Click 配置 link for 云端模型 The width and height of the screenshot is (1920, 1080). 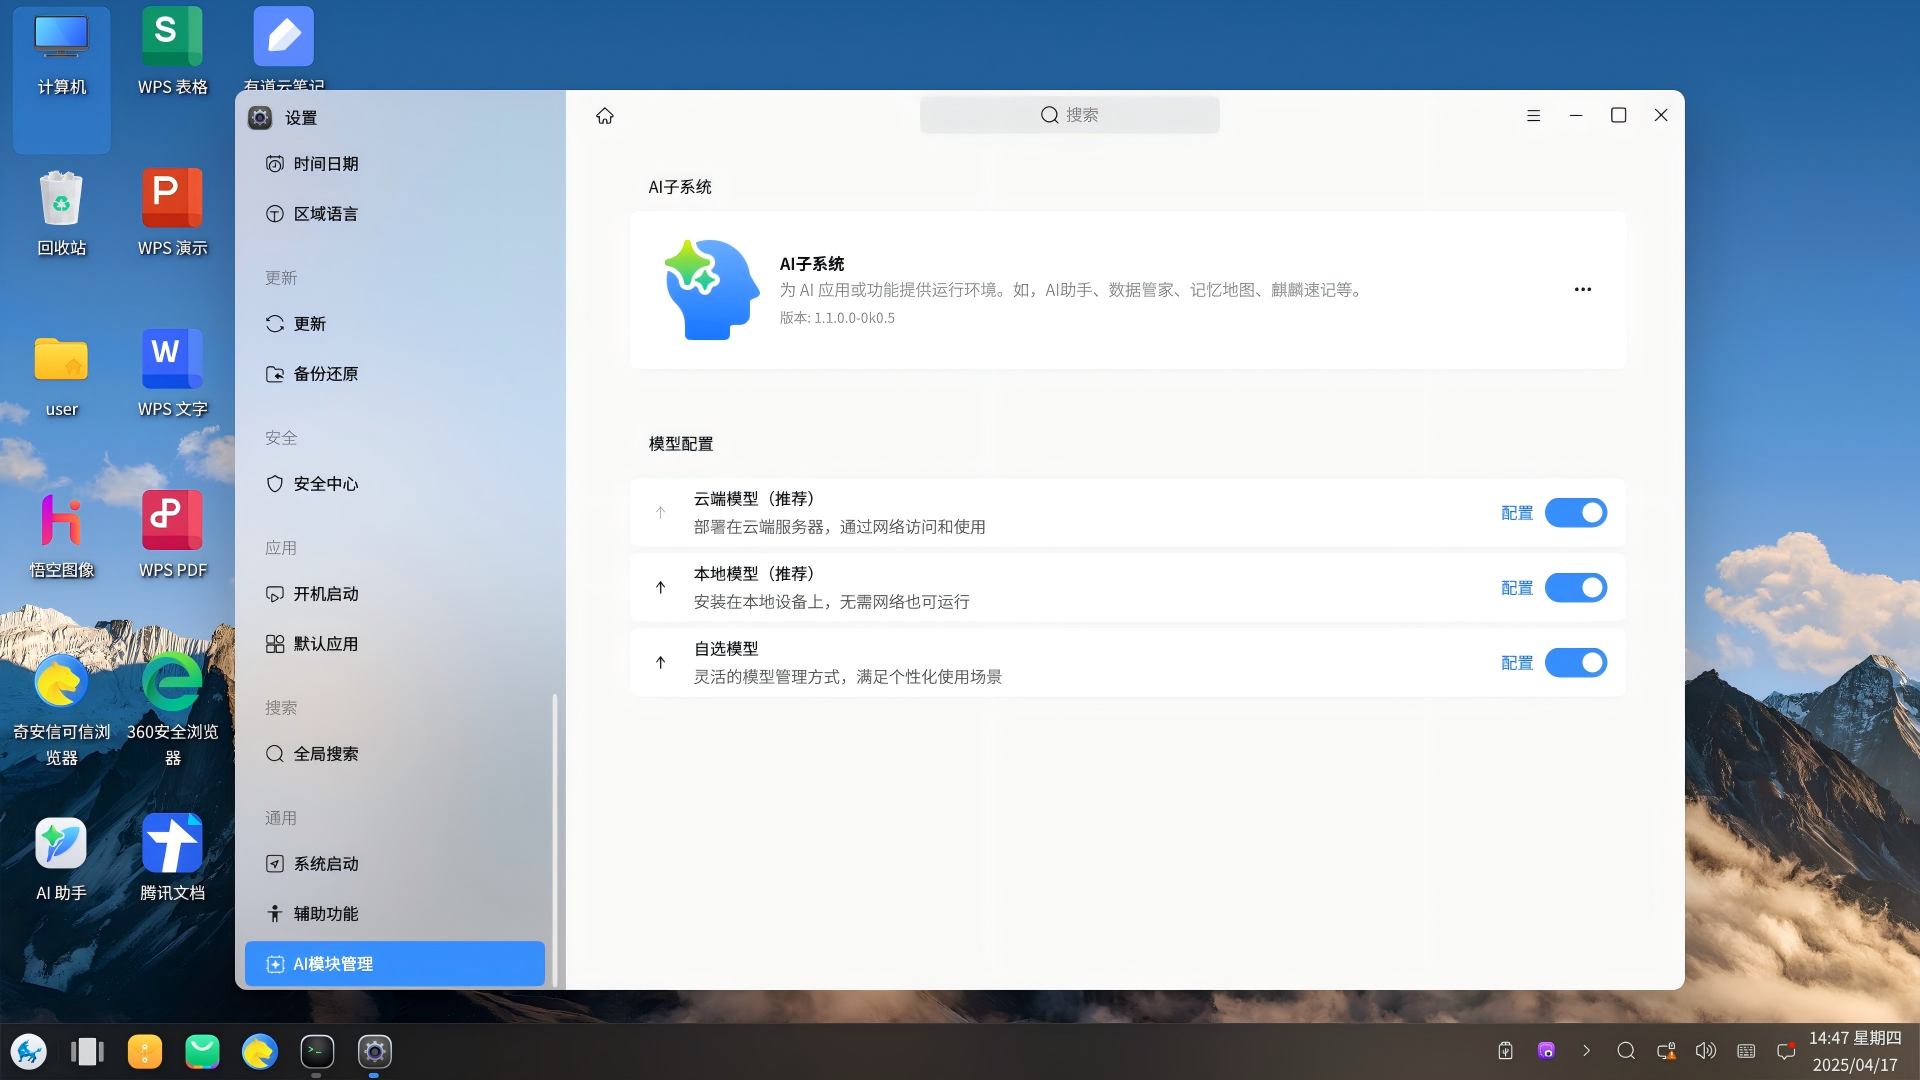[1517, 513]
